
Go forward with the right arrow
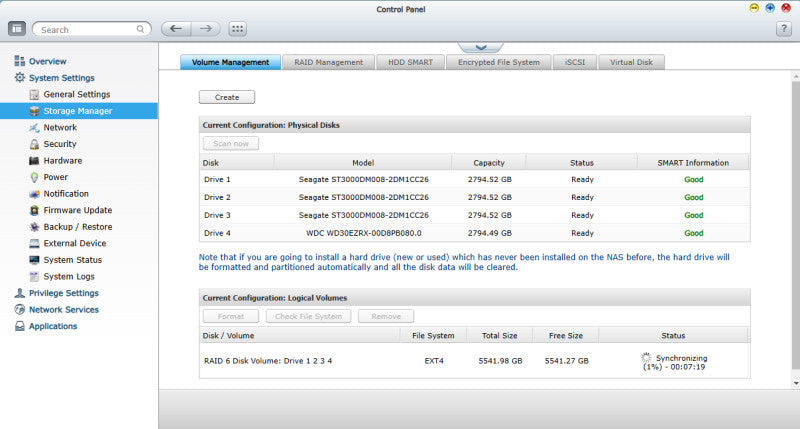[x=206, y=29]
